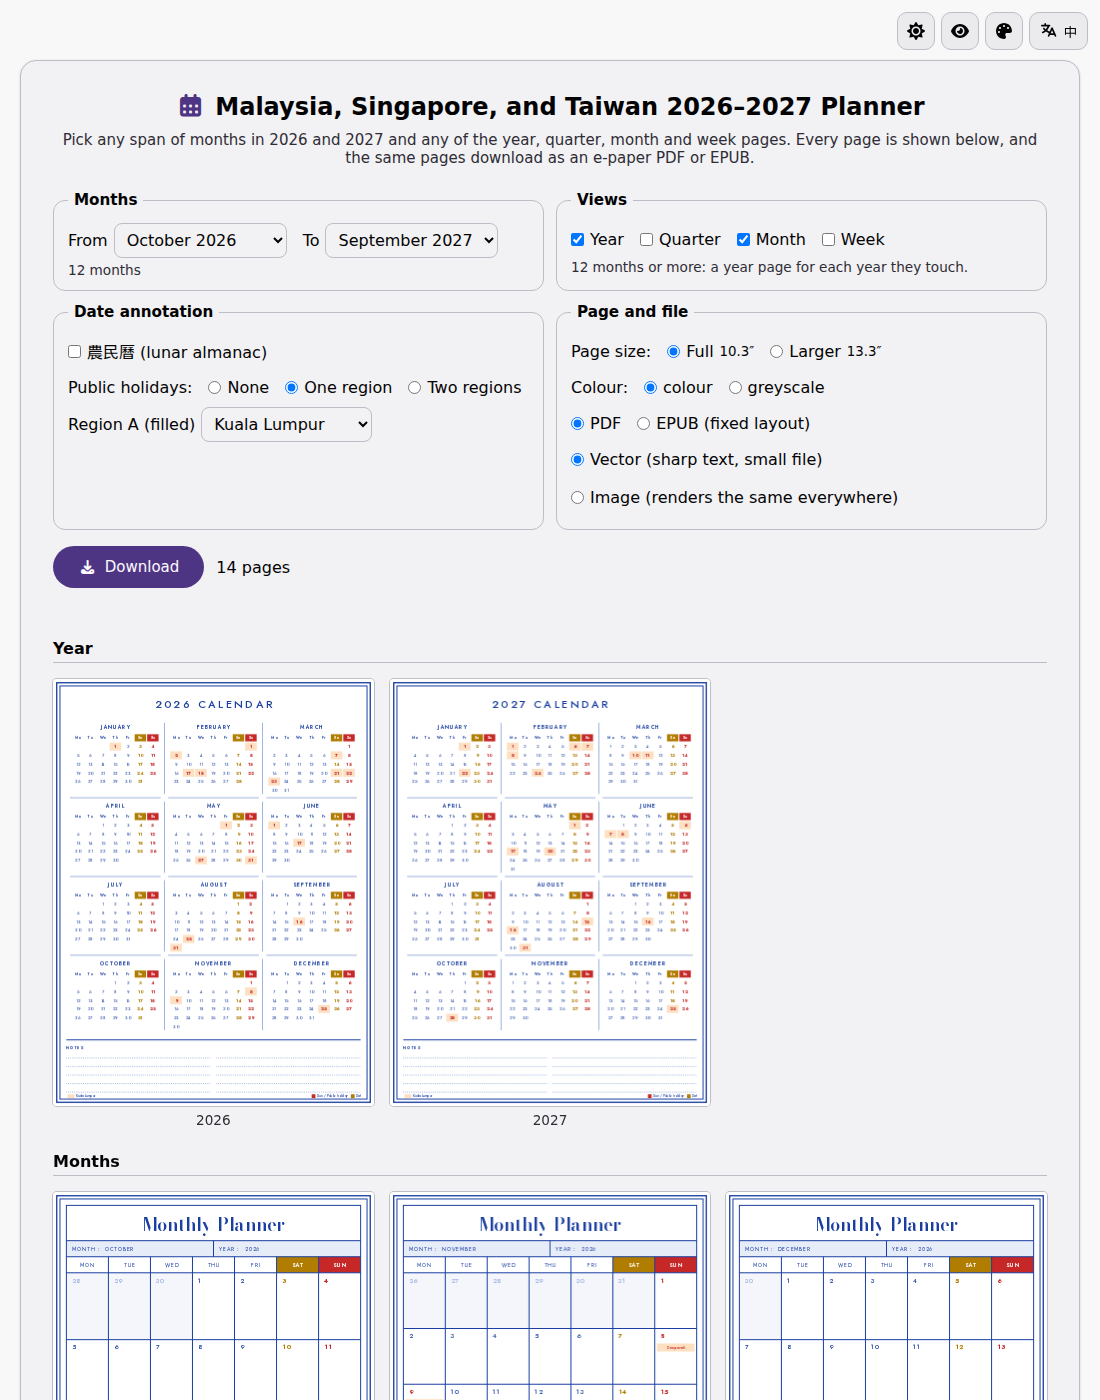Viewport: 1100px width, 1400px height.
Task: Open the November 2026 Monthly Planner thumbnail
Action: point(550,1296)
